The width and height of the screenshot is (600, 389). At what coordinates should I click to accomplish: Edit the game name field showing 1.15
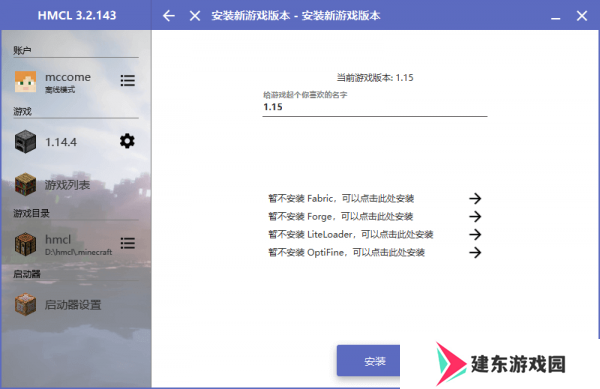click(375, 107)
